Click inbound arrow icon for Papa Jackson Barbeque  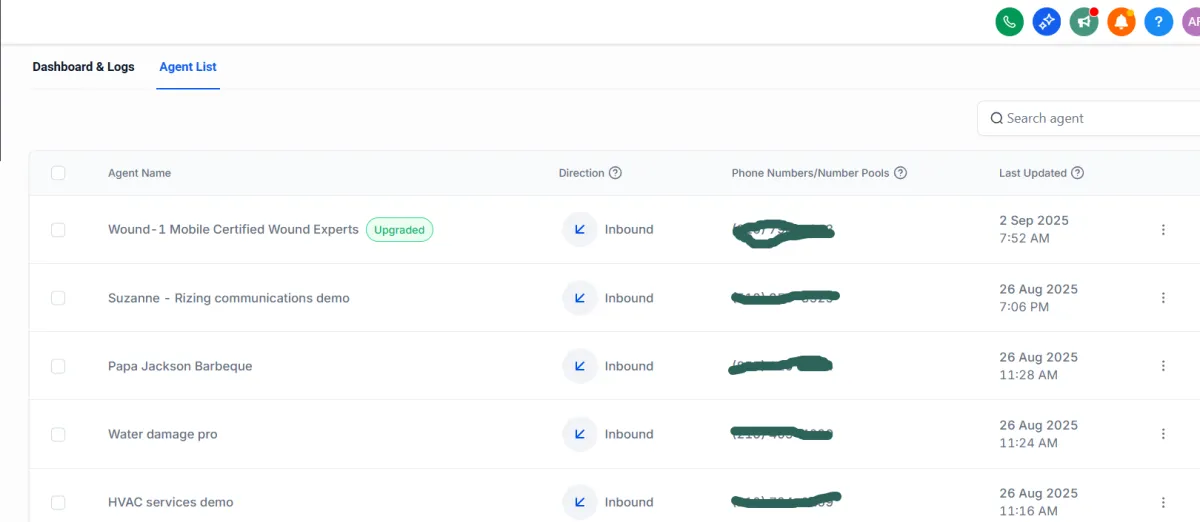click(579, 366)
